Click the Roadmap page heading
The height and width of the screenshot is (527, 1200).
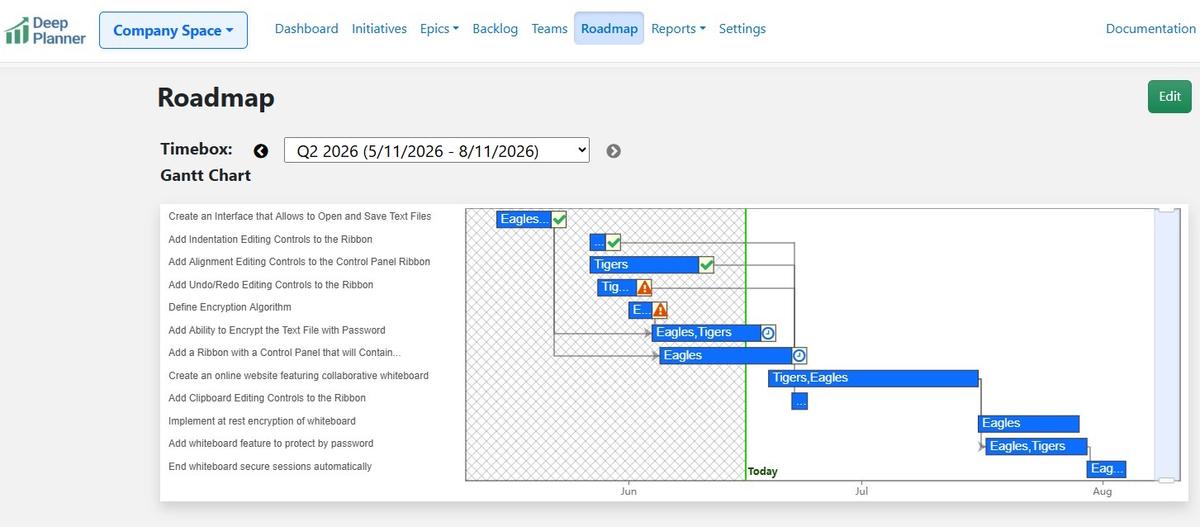[x=216, y=98]
